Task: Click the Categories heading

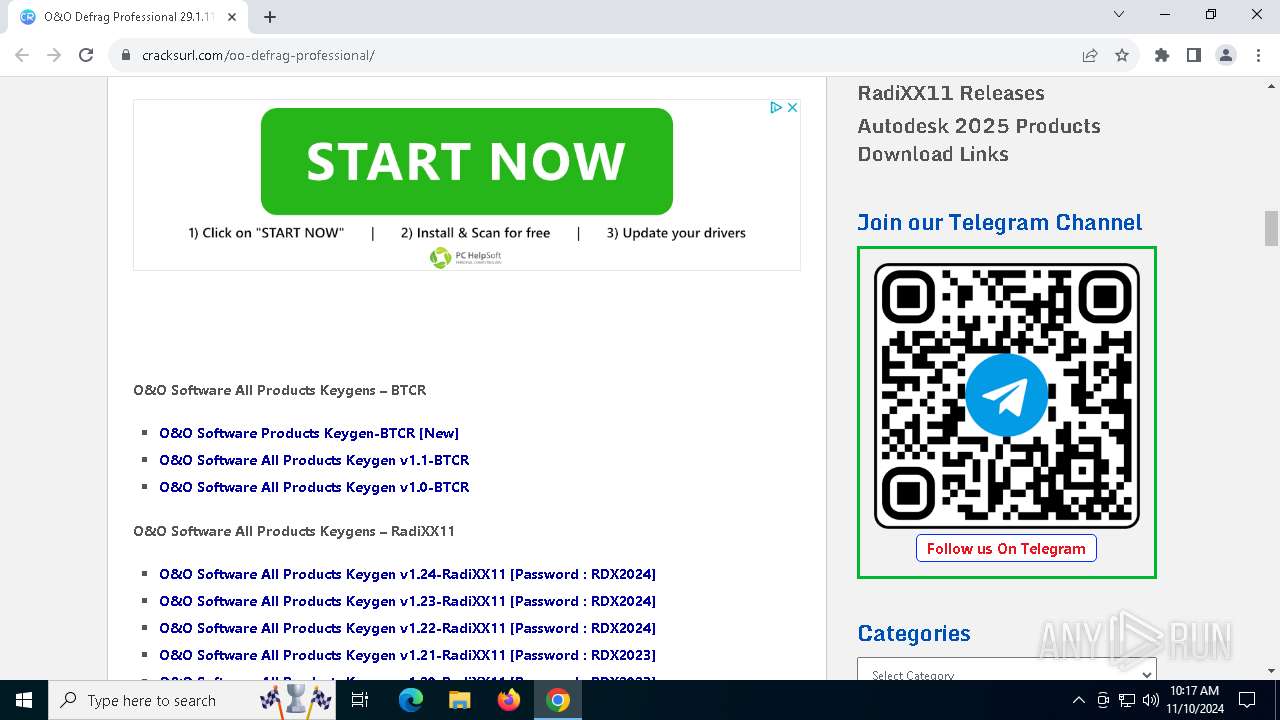Action: click(x=914, y=633)
